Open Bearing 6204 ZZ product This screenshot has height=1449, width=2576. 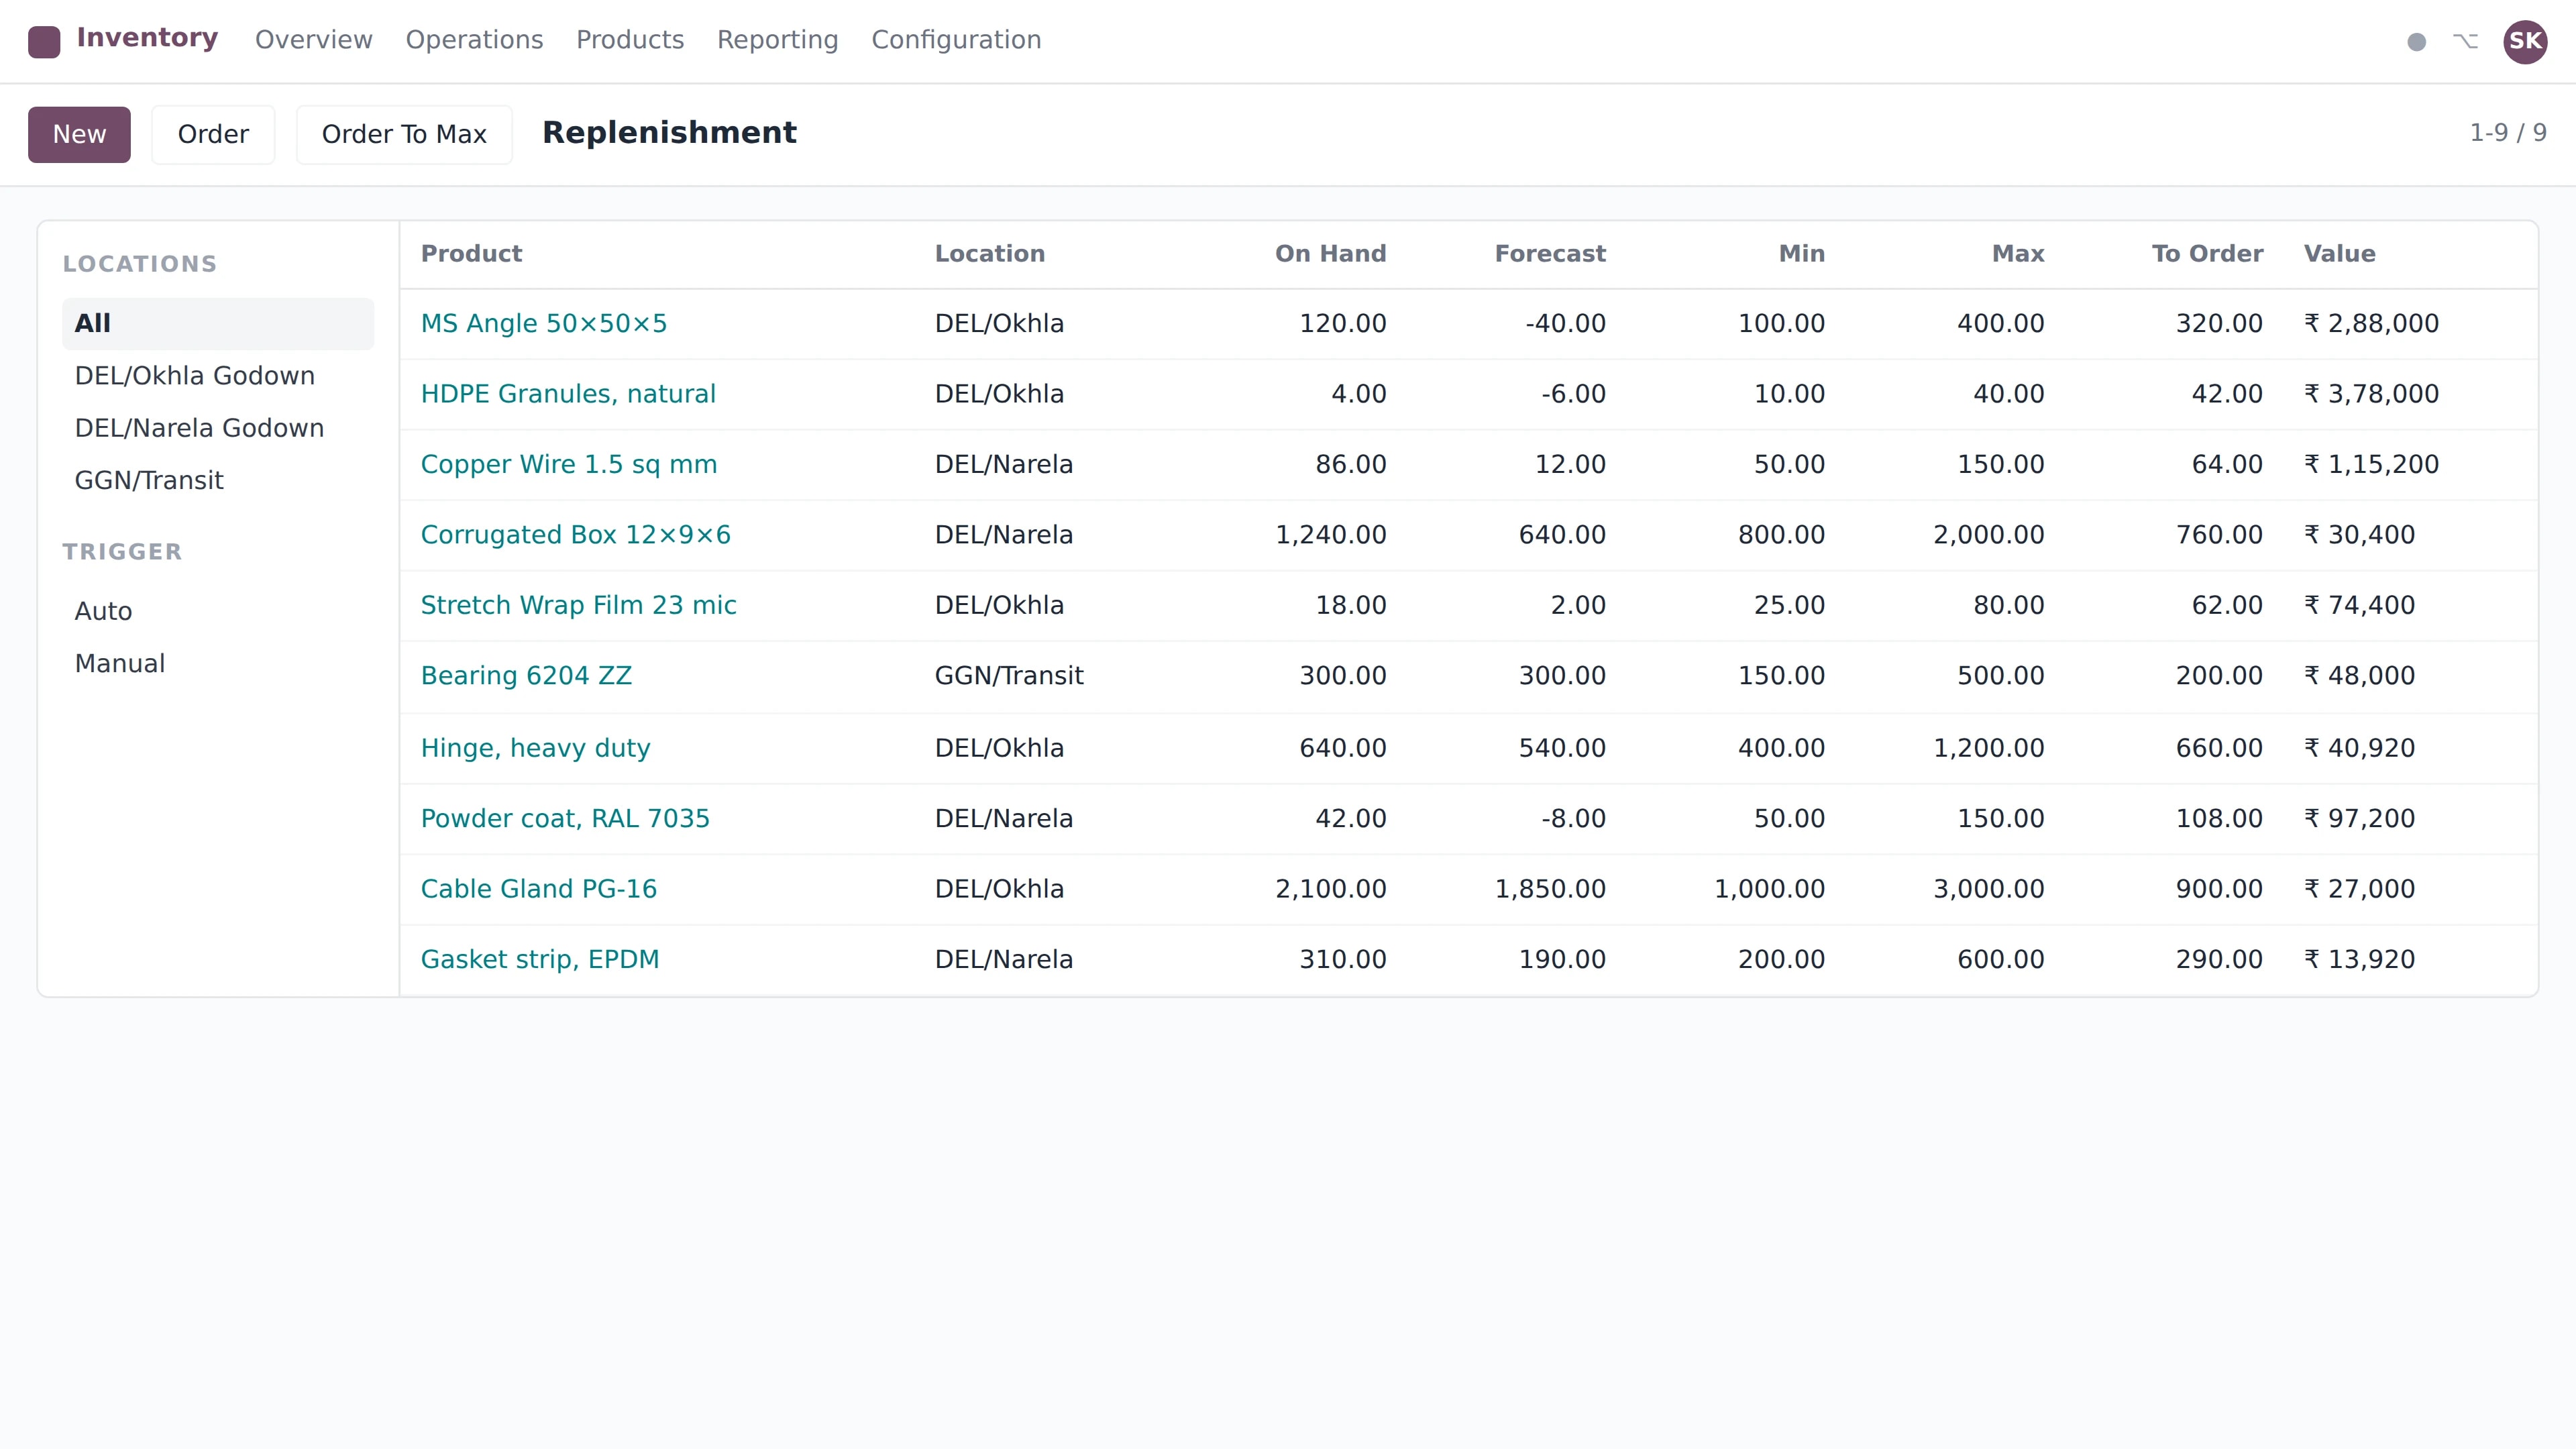[526, 676]
